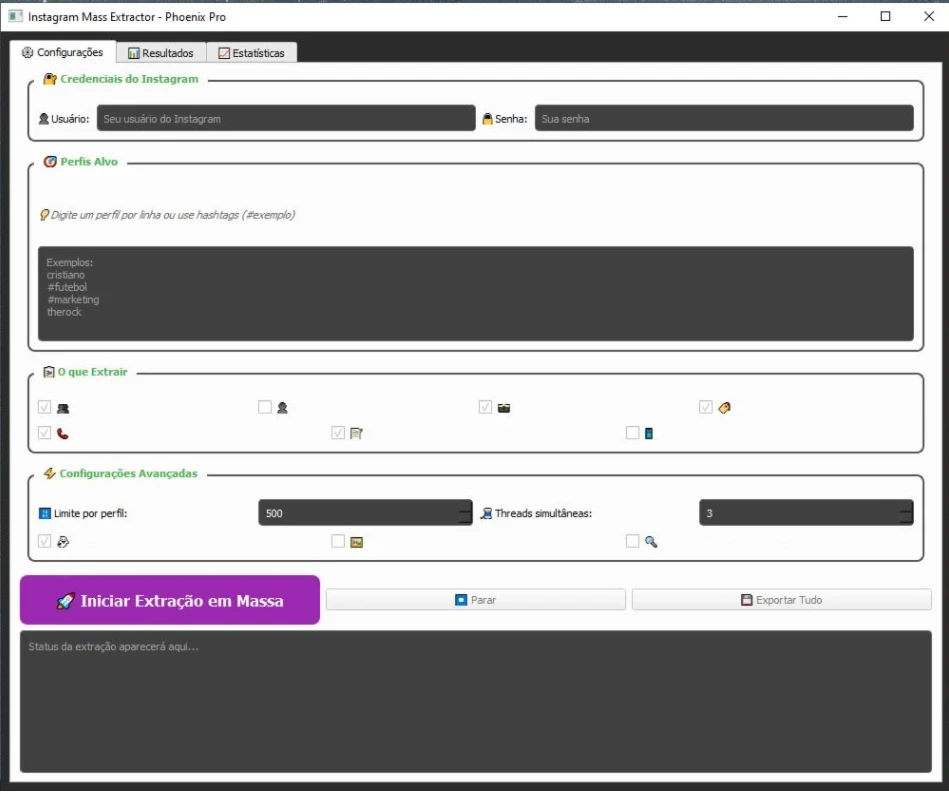Click the padlock icon beside Senha
This screenshot has width=949, height=794.
click(x=487, y=119)
